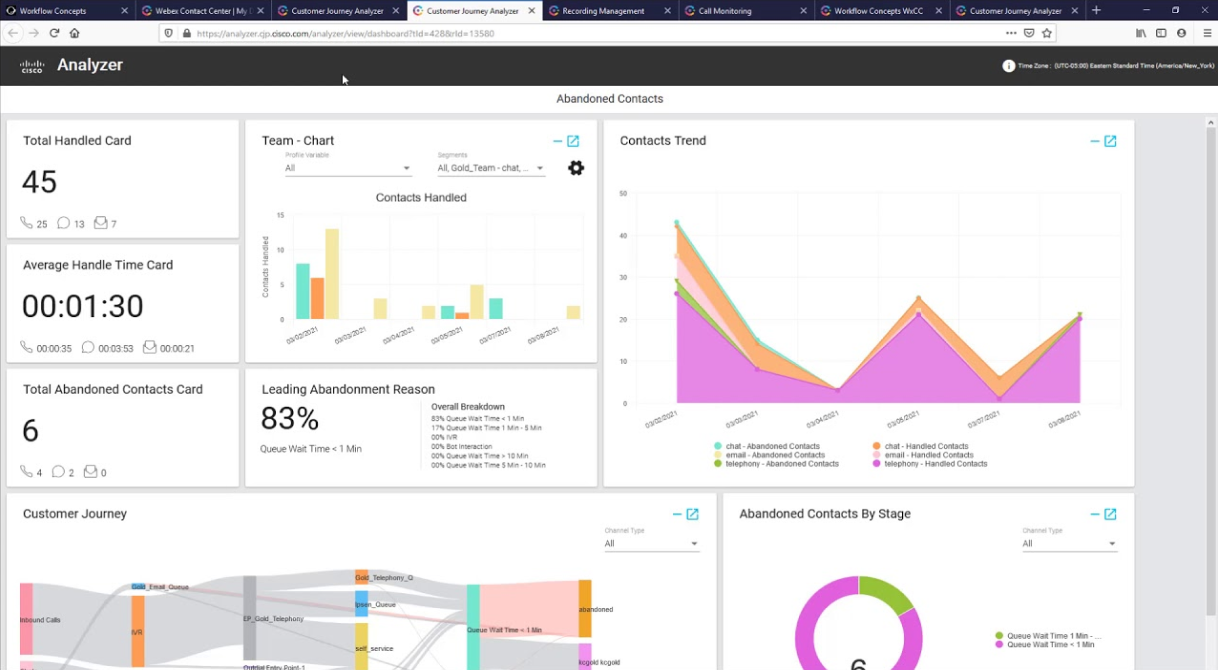
Task: Click the Cisco logo in header
Action: (x=32, y=66)
